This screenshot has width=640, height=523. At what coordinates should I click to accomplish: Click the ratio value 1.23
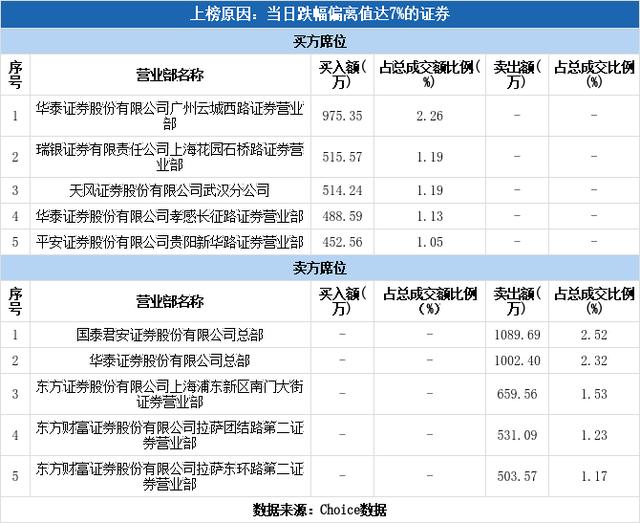594,436
